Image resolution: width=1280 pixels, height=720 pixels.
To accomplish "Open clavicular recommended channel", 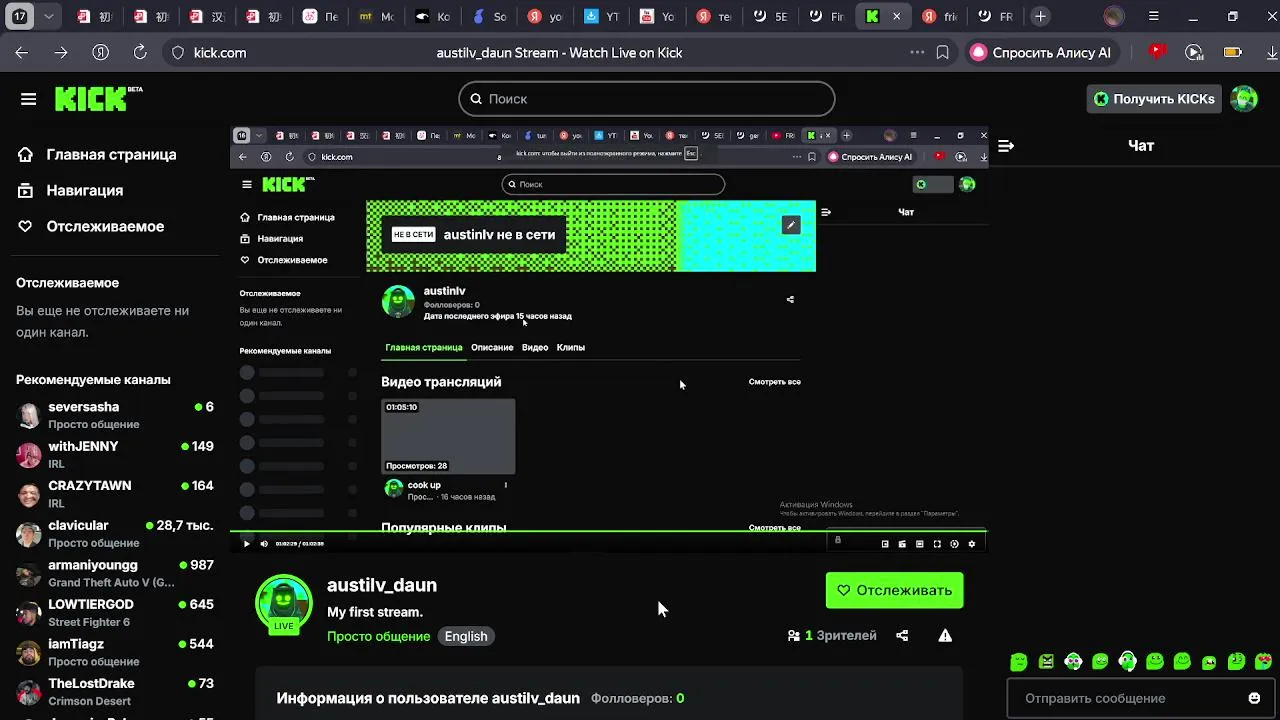I will [115, 534].
